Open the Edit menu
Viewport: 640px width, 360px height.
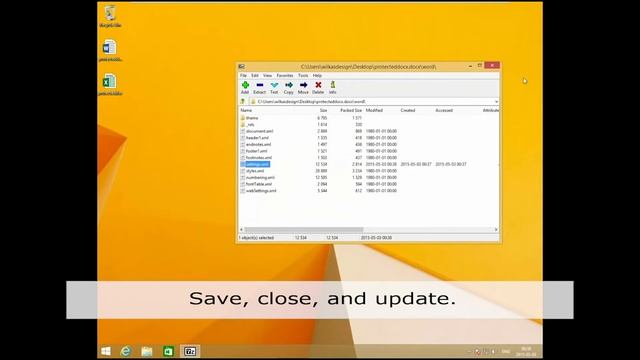255,76
